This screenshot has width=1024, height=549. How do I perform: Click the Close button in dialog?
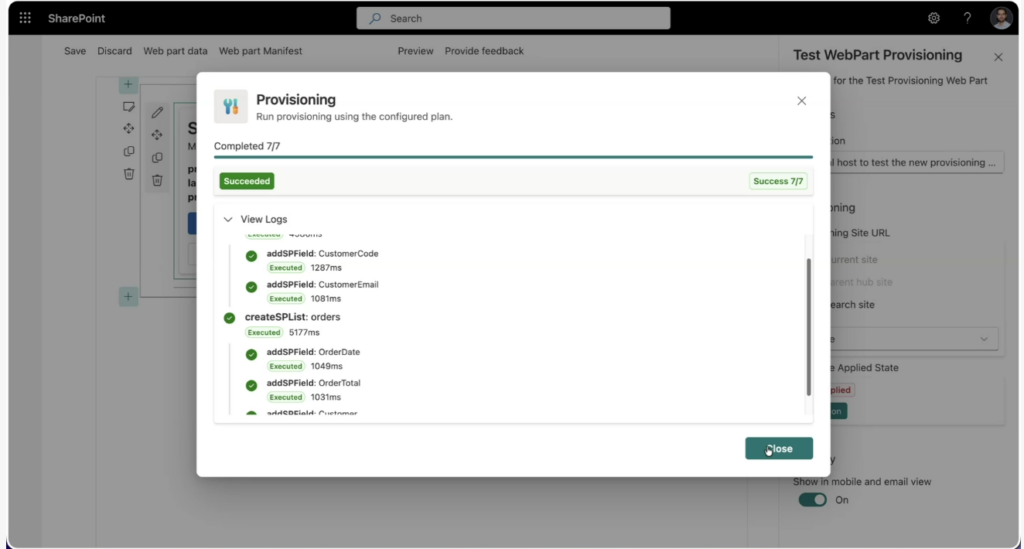tap(778, 448)
